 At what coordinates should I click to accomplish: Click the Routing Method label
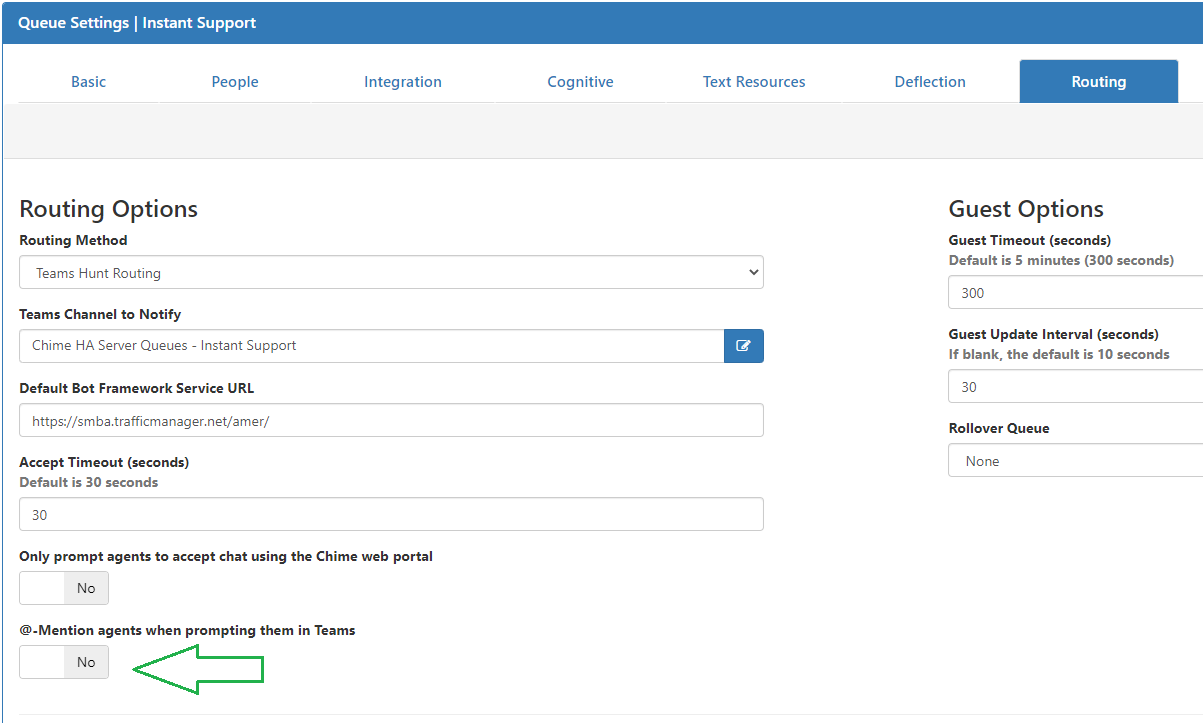point(73,240)
